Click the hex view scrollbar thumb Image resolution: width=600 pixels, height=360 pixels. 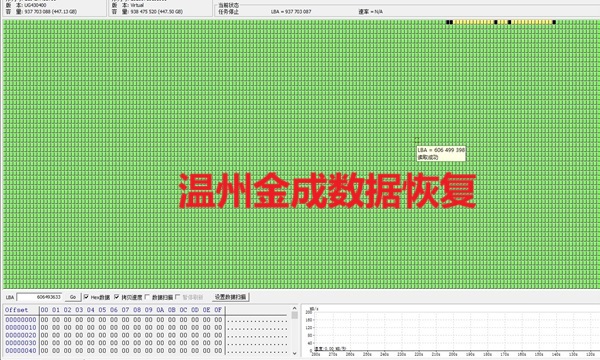294,315
